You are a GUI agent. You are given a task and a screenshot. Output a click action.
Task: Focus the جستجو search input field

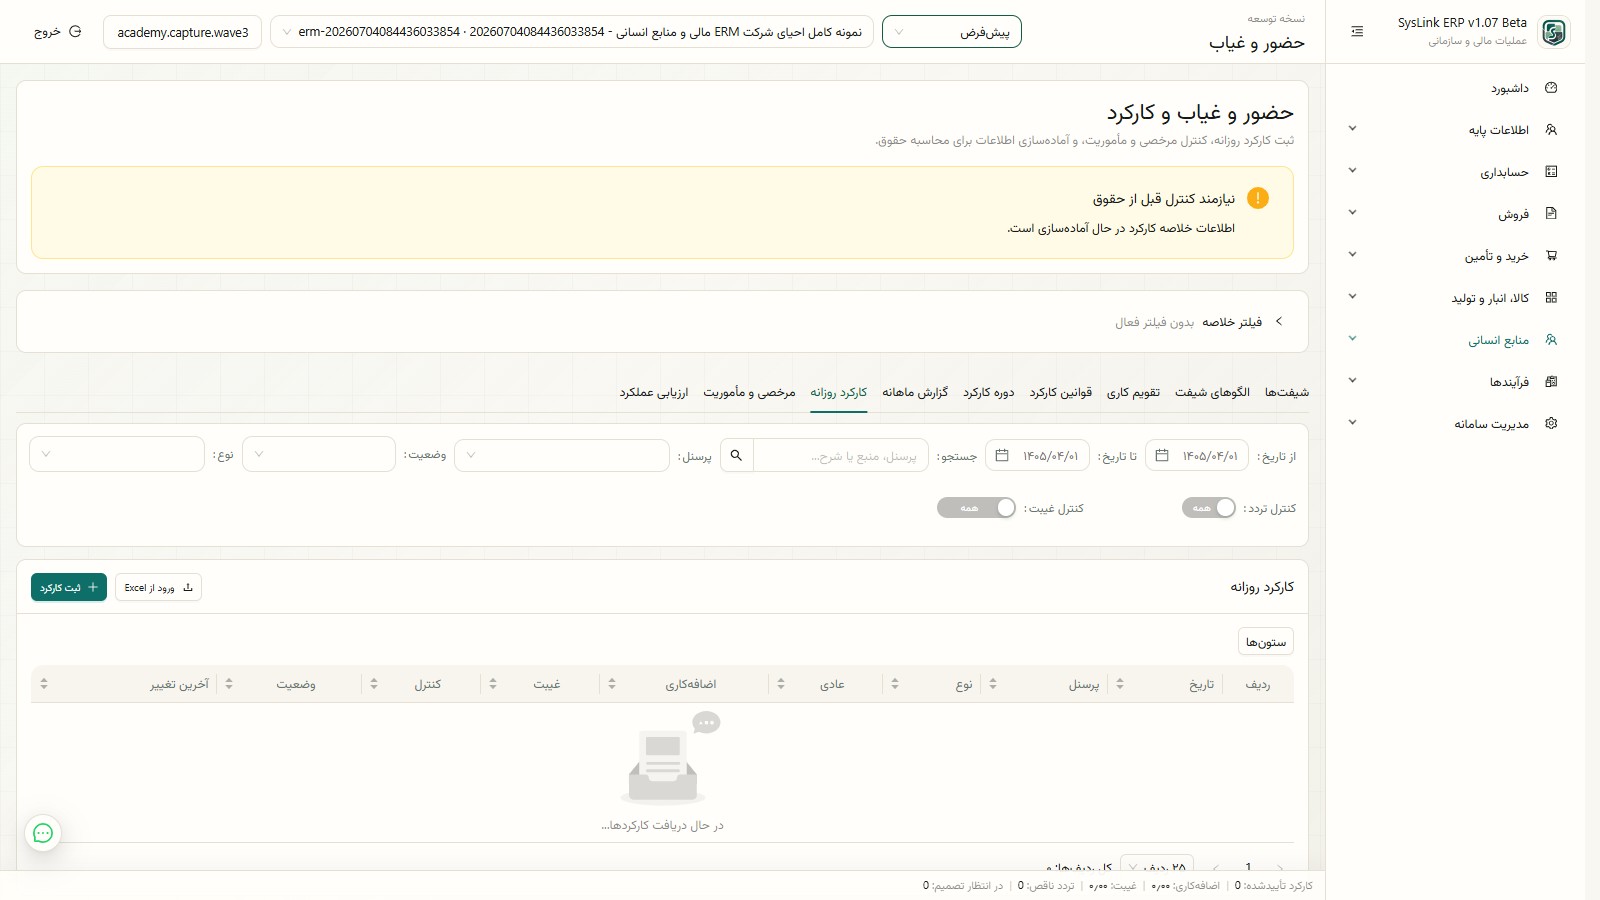(840, 456)
